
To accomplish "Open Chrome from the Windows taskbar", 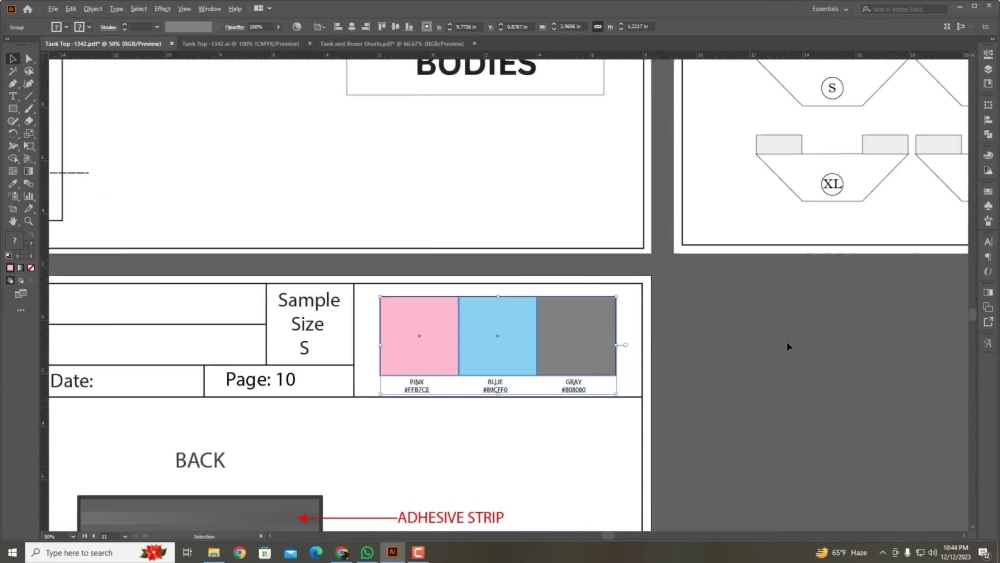I will click(239, 553).
